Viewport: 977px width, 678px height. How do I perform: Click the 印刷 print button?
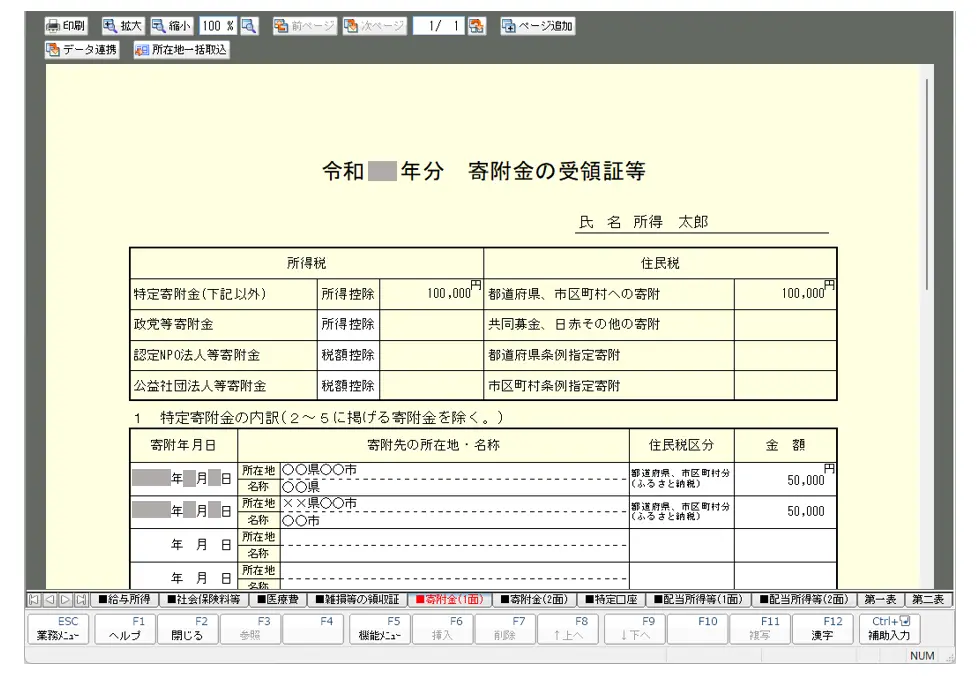point(66,26)
